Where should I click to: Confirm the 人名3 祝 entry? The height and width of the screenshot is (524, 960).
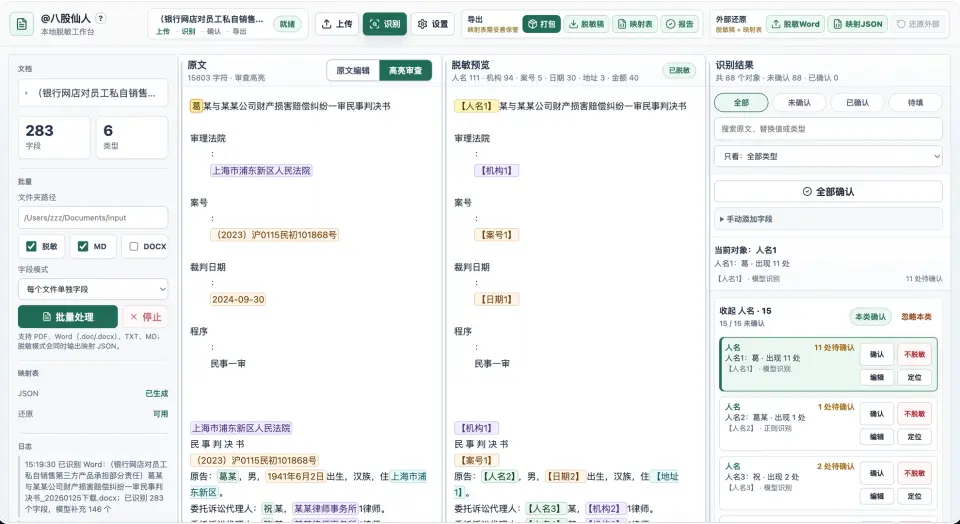coord(877,473)
